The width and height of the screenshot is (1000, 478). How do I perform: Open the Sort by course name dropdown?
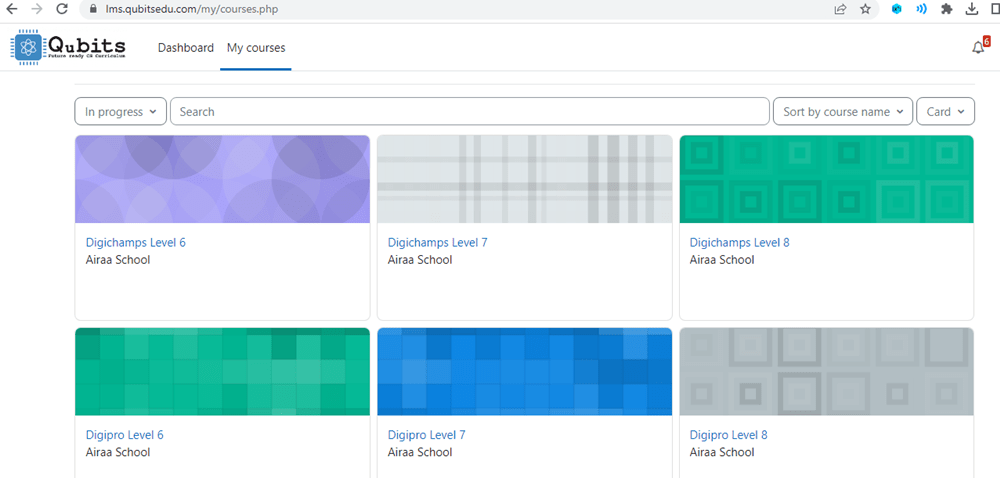(842, 112)
